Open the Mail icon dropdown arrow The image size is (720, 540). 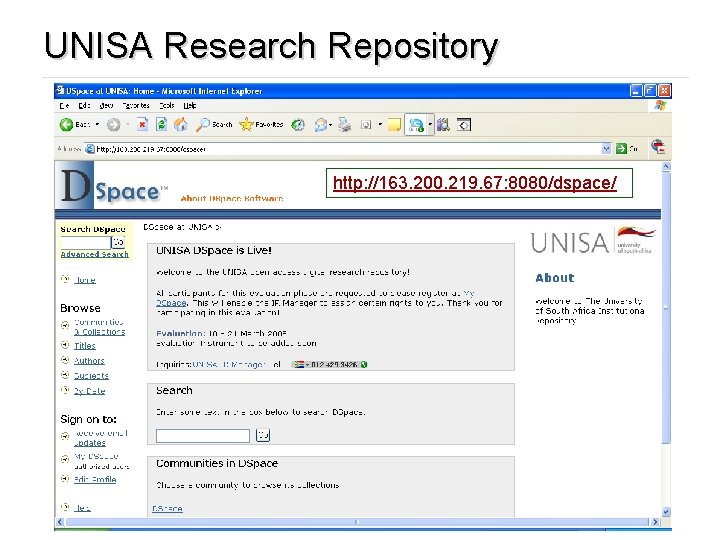coord(331,124)
